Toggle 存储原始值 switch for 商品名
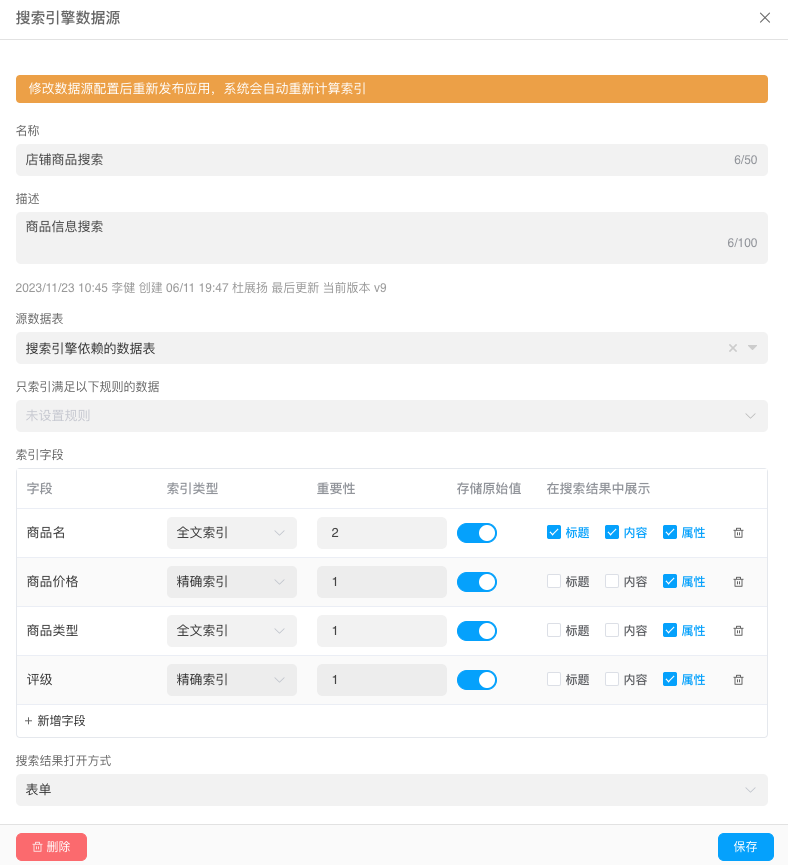788x865 pixels. click(x=477, y=533)
